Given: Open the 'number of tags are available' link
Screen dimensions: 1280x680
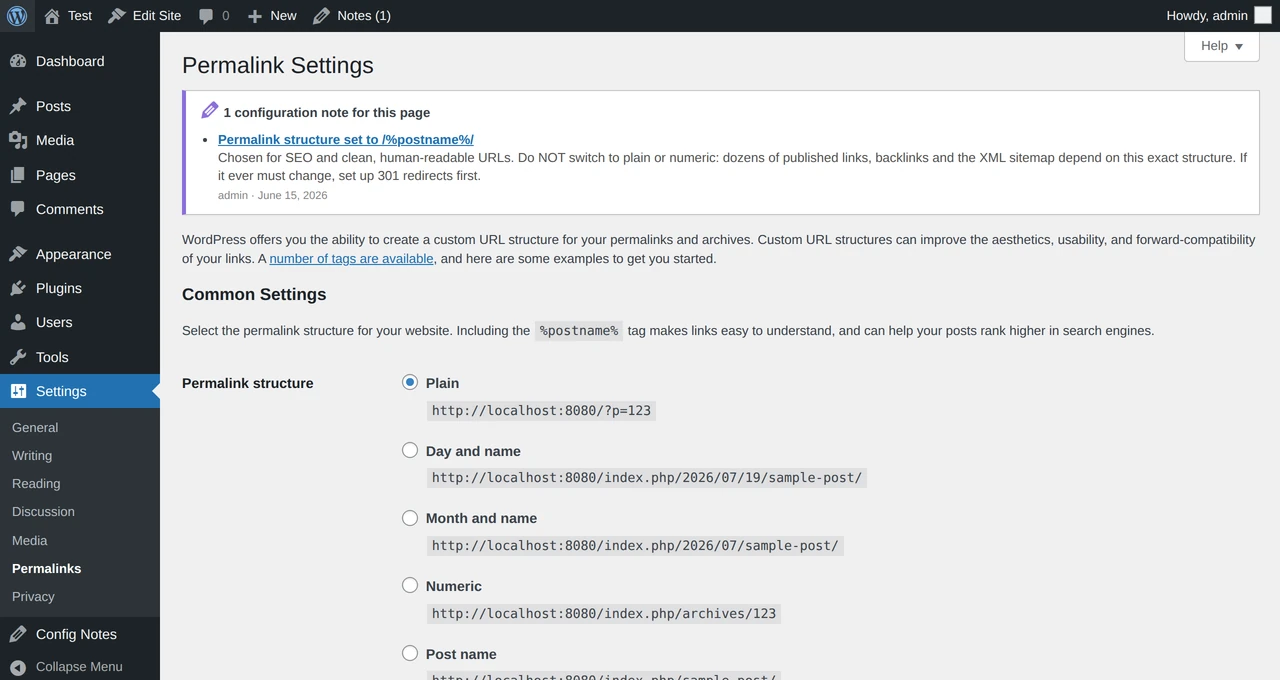Looking at the screenshot, I should coord(351,258).
